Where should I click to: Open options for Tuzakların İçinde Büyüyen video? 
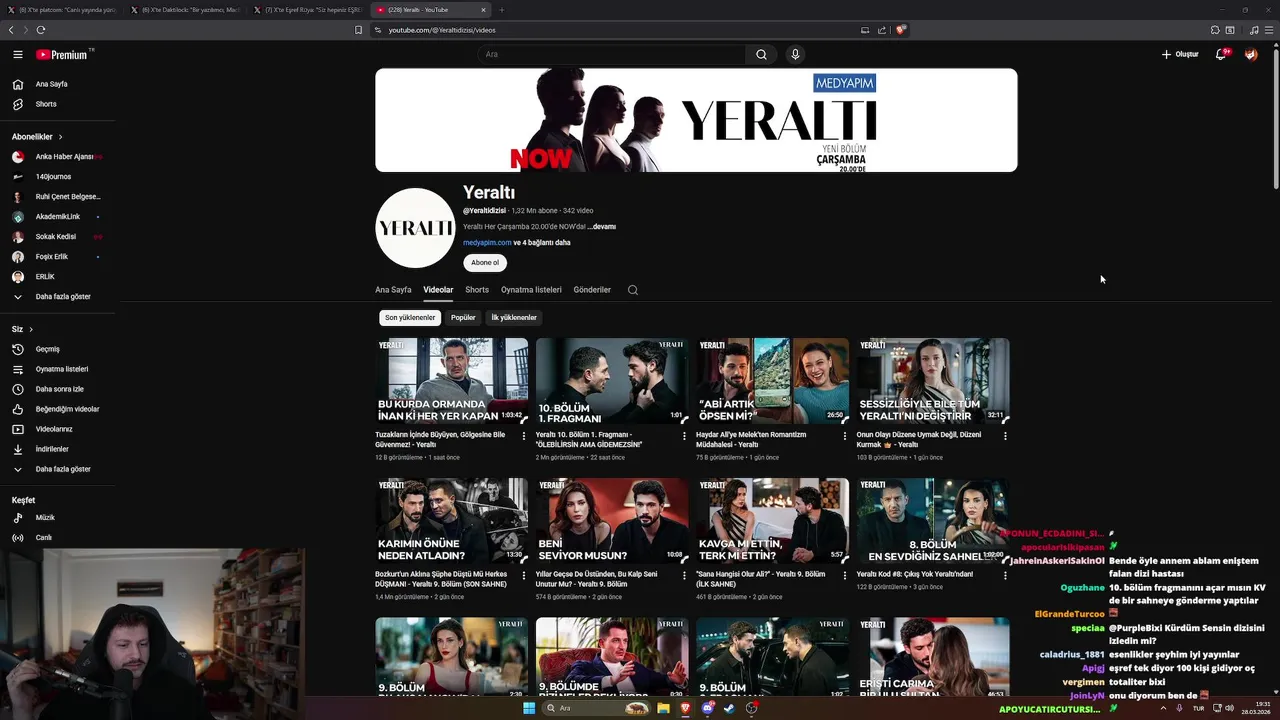click(x=524, y=436)
